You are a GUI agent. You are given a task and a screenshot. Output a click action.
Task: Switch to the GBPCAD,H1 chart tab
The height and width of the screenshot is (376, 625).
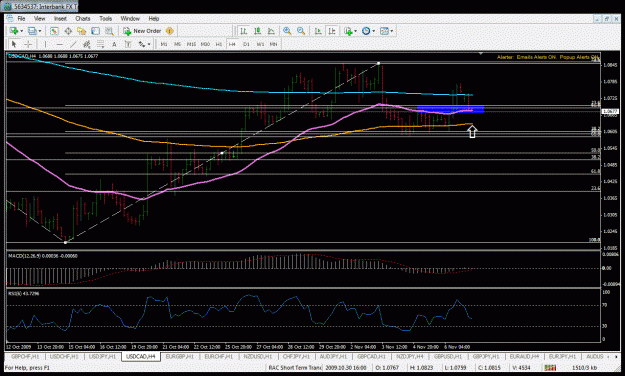[371, 356]
